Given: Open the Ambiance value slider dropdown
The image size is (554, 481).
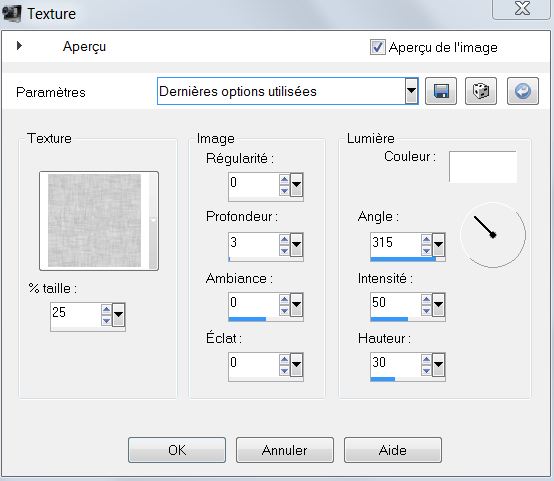Looking at the screenshot, I should [296, 304].
